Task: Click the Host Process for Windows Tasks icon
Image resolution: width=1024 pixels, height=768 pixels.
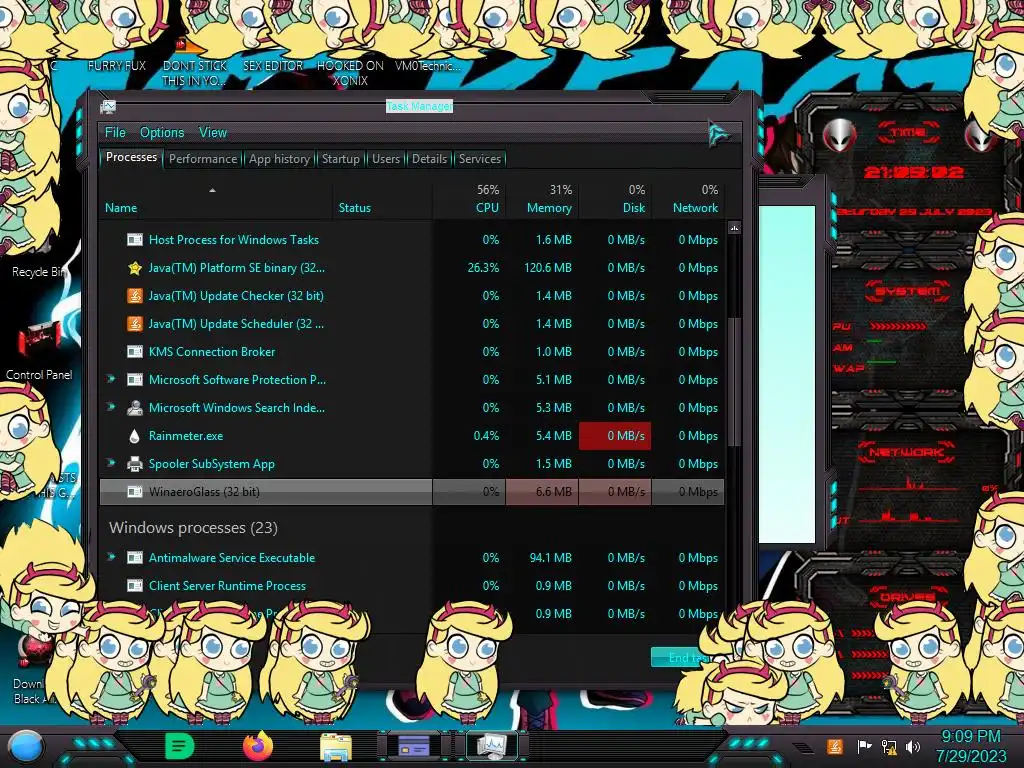Action: click(135, 240)
